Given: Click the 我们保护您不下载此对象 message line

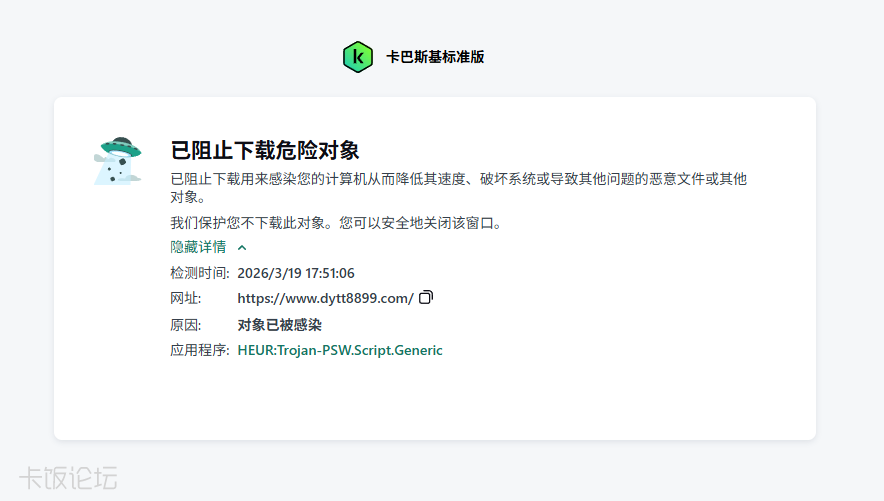Looking at the screenshot, I should click(x=336, y=223).
